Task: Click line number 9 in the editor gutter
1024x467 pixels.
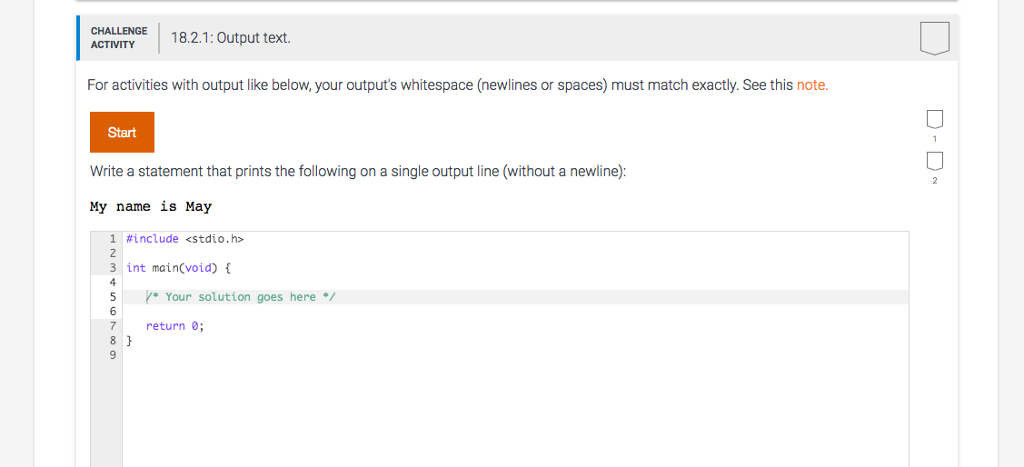Action: click(114, 355)
